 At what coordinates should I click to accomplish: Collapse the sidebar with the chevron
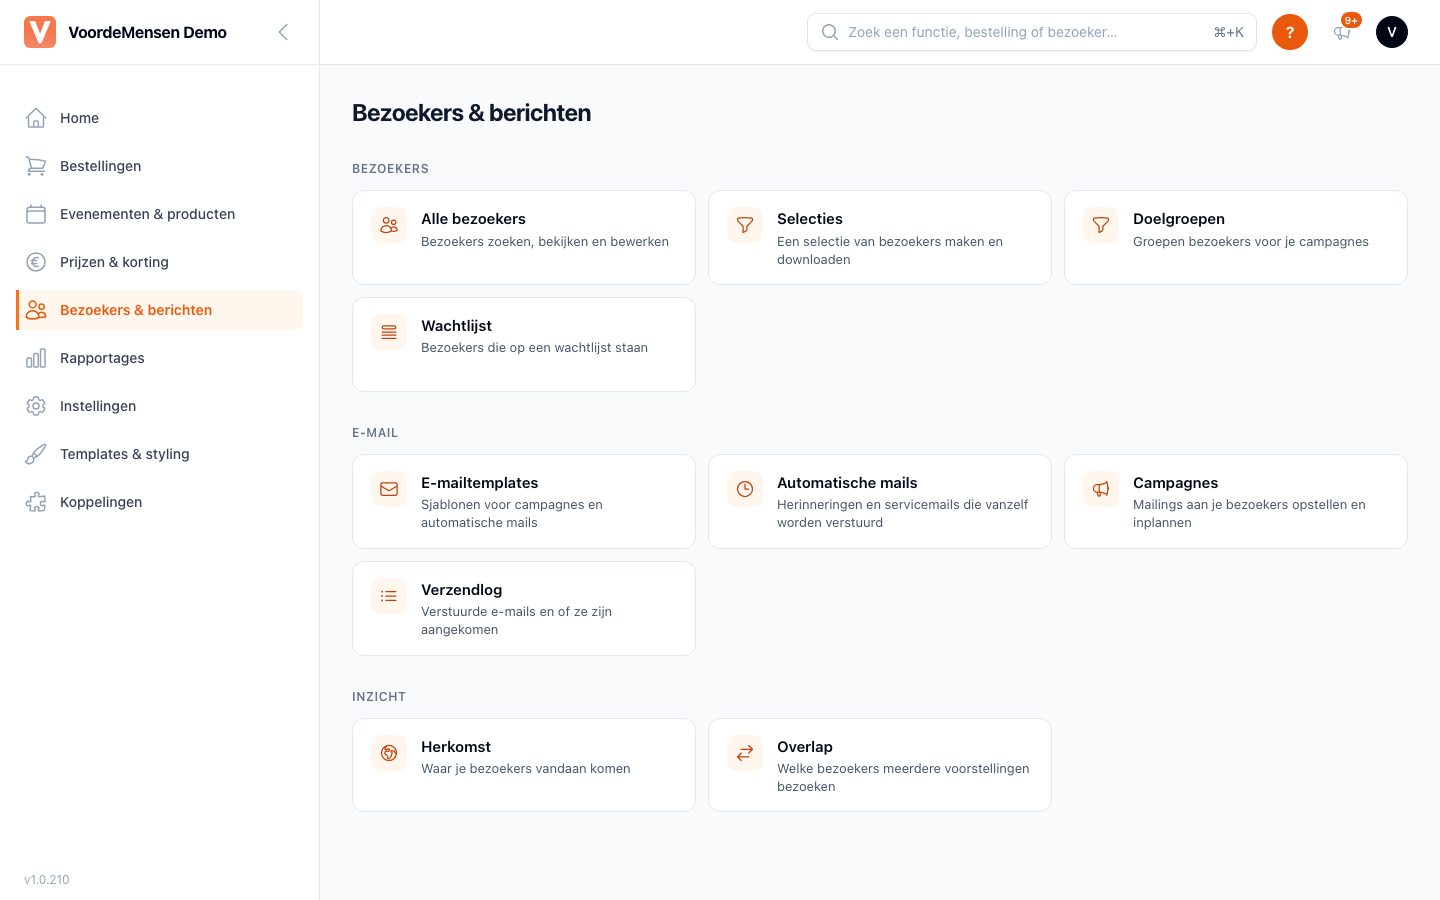[283, 32]
